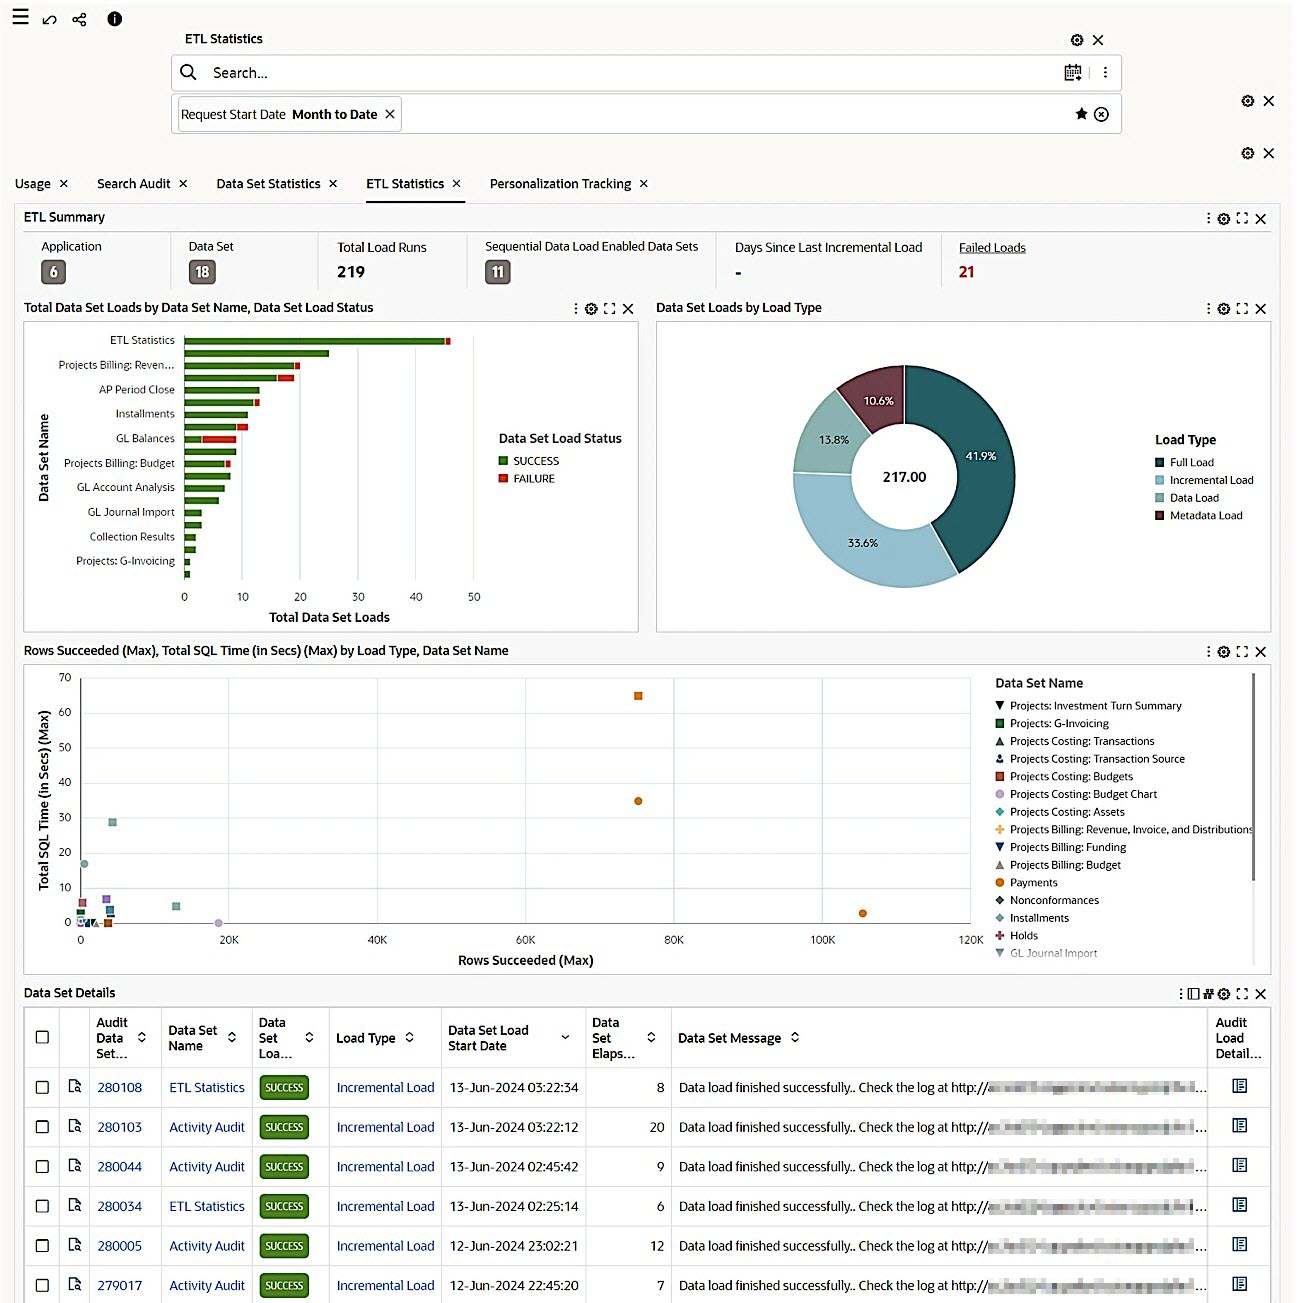1299x1303 pixels.
Task: Open settings gear for Rows Succeeded scatter chart
Action: (1224, 652)
